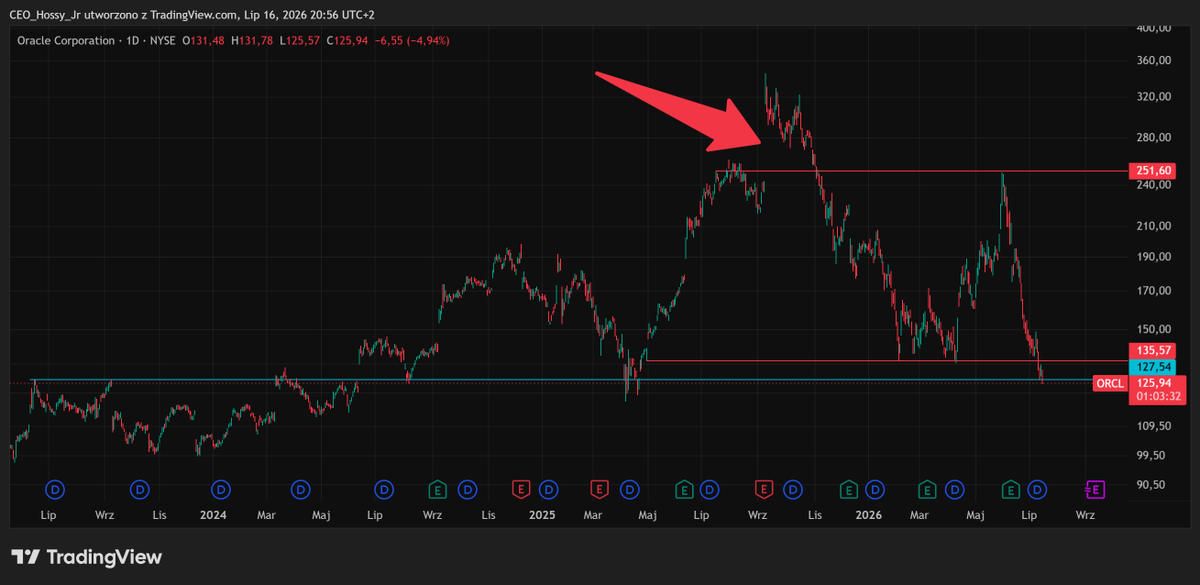The image size is (1200, 585).
Task: Click the dividend D marker above the 2025 label
Action: point(548,489)
